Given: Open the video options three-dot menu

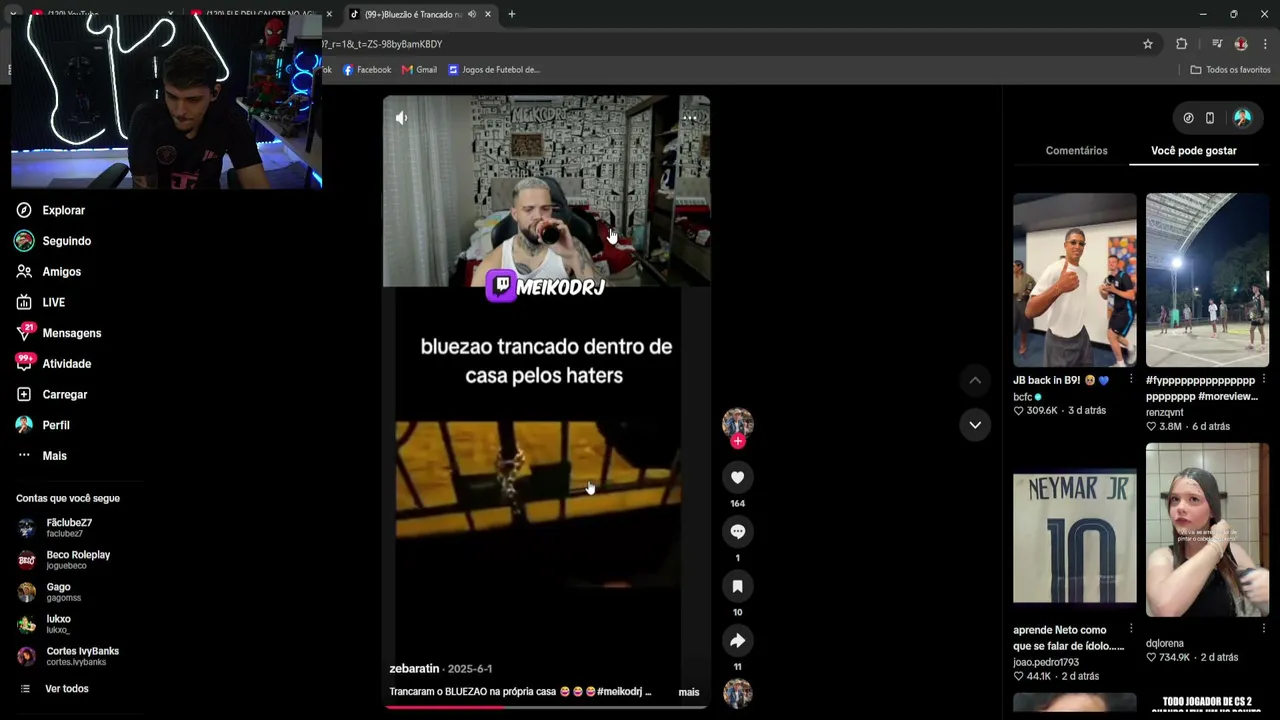Looking at the screenshot, I should click(x=690, y=118).
